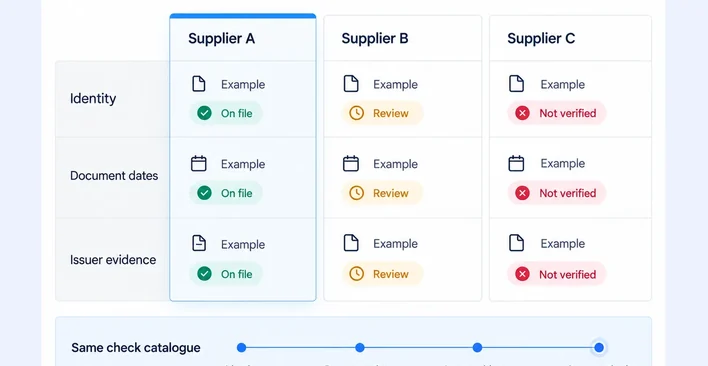Click Supplier B Document dates calendar icon
The width and height of the screenshot is (708, 366).
tap(351, 163)
